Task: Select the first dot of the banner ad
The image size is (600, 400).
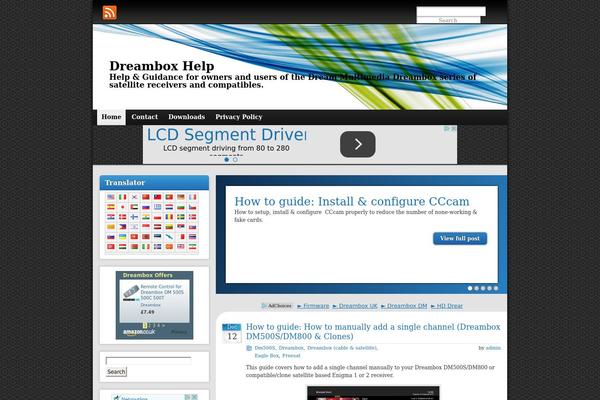Action: click(x=227, y=160)
